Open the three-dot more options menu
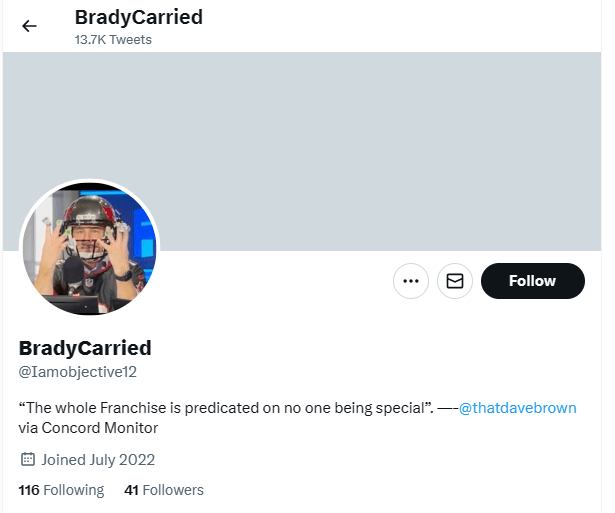Viewport: 615px width, 513px height. coord(411,282)
